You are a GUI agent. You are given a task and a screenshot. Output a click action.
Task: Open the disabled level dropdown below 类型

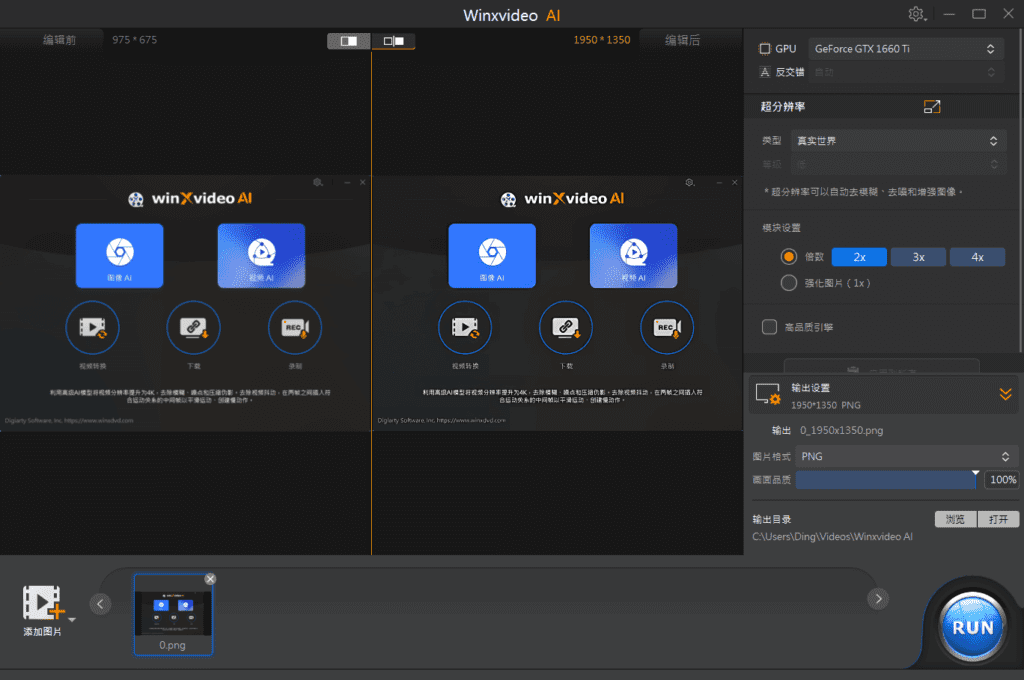click(898, 164)
